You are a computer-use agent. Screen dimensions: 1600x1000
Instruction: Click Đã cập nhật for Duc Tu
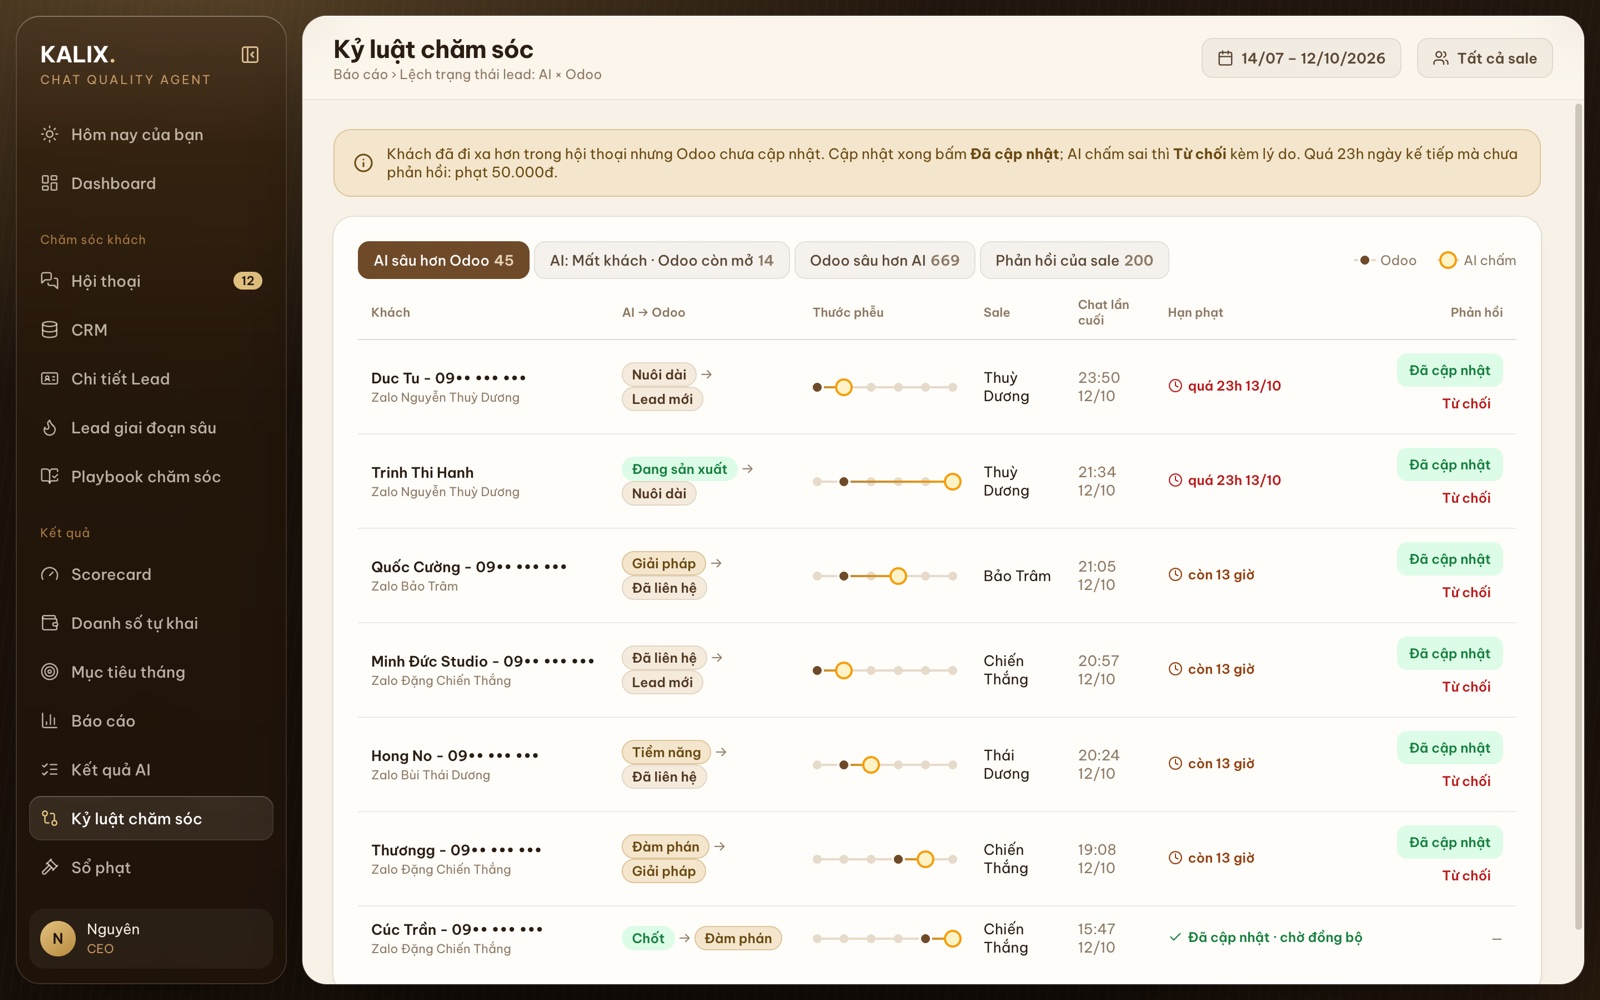point(1449,370)
